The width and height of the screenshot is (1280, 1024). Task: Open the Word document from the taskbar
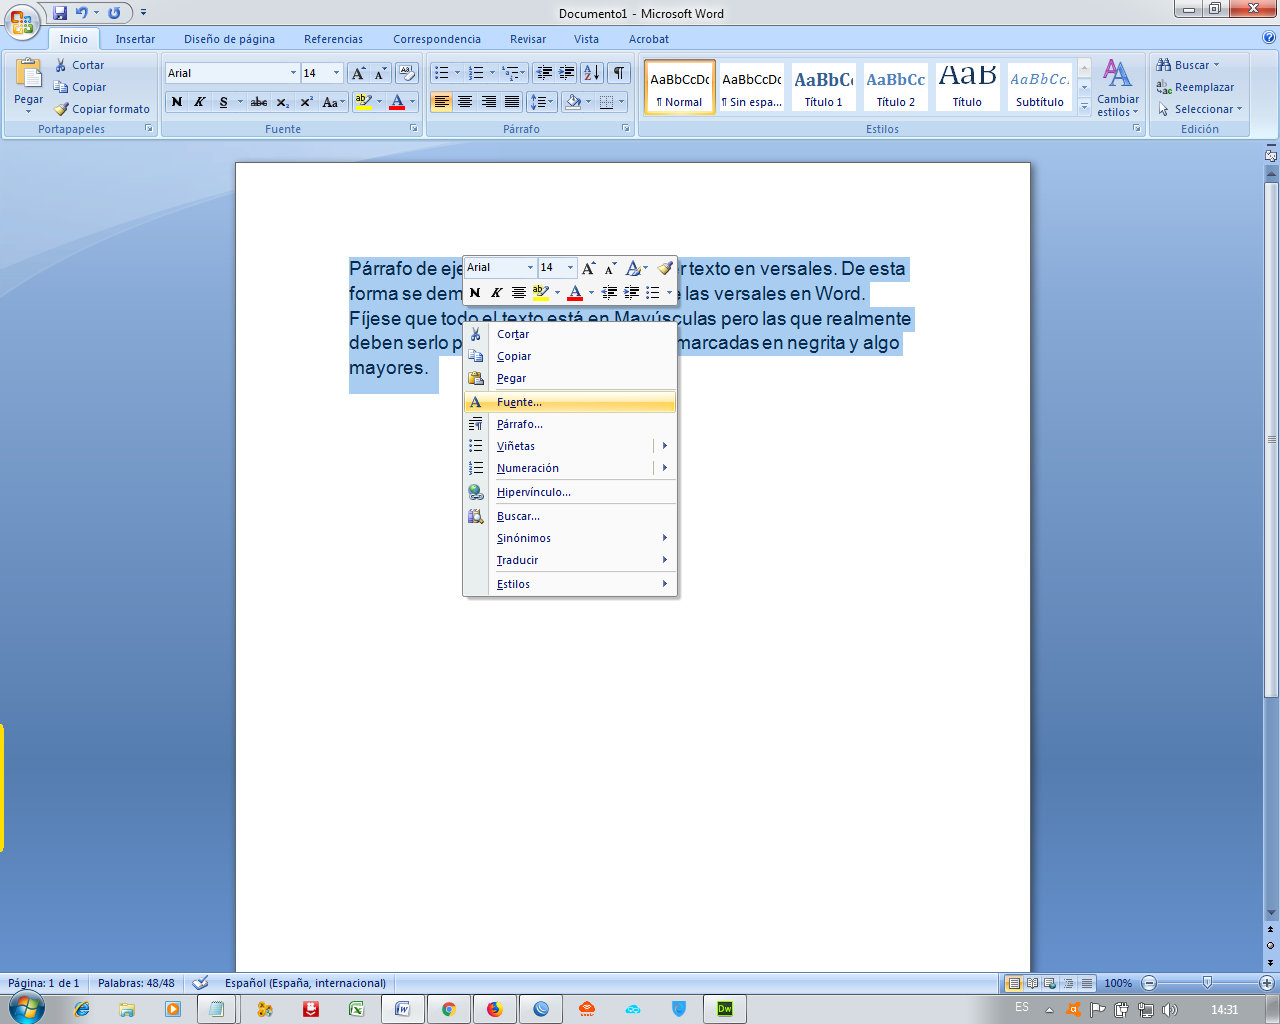click(x=404, y=1008)
